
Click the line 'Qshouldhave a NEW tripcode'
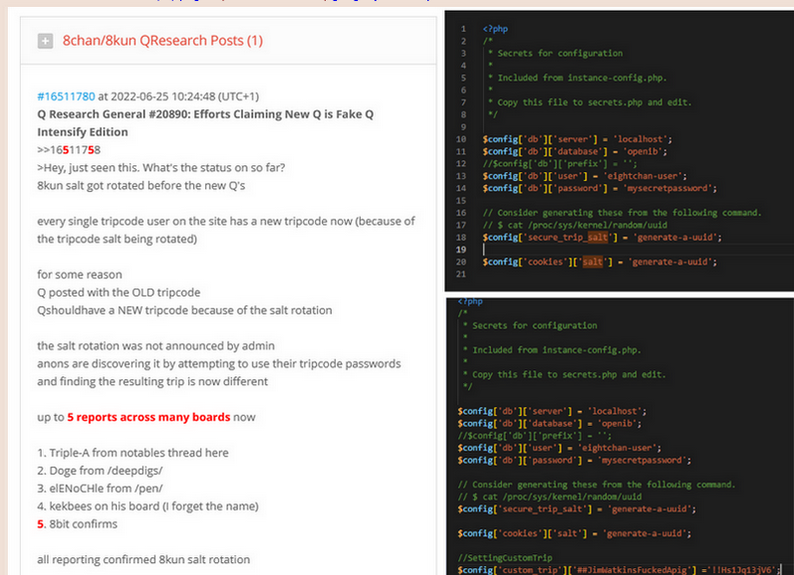coord(184,310)
